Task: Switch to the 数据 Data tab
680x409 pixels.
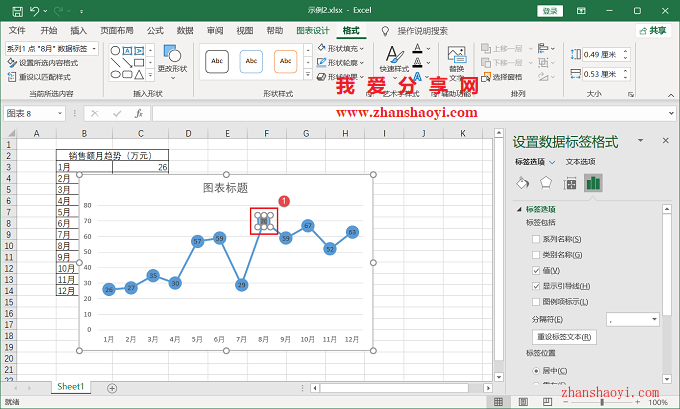Action: click(185, 31)
